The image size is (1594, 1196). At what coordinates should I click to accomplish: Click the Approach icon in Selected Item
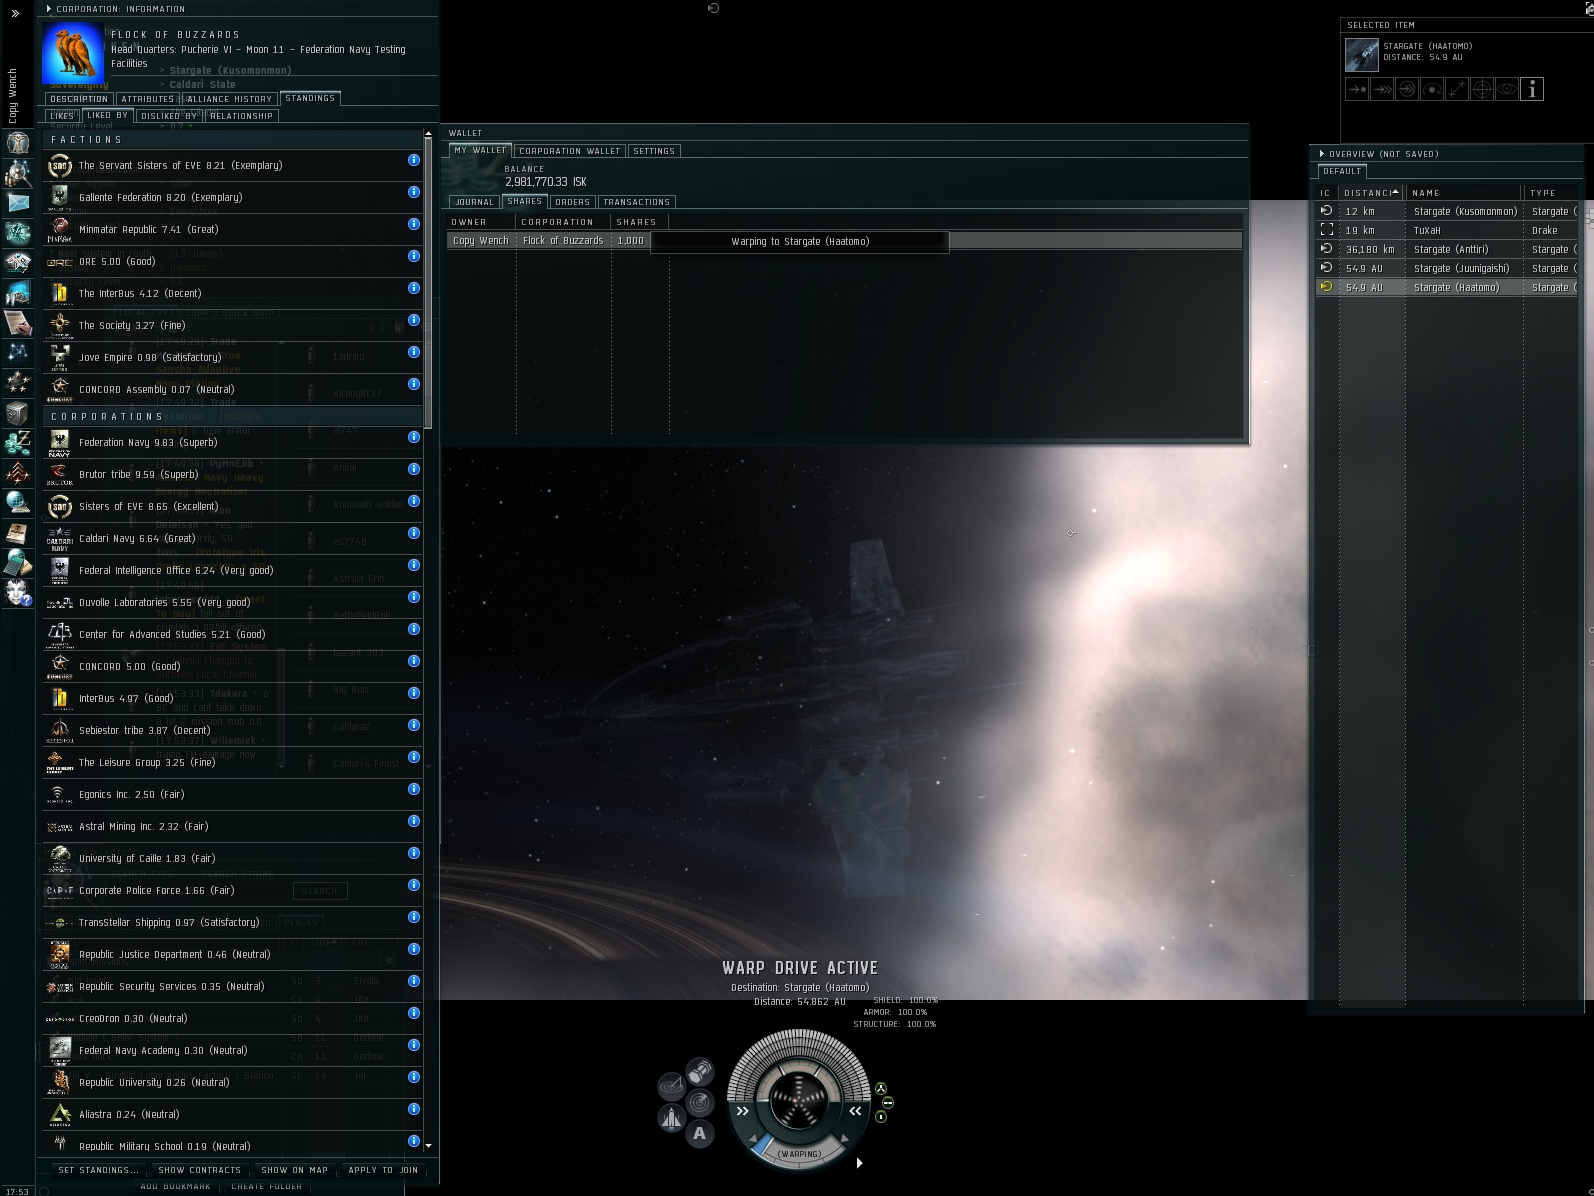pos(1357,89)
